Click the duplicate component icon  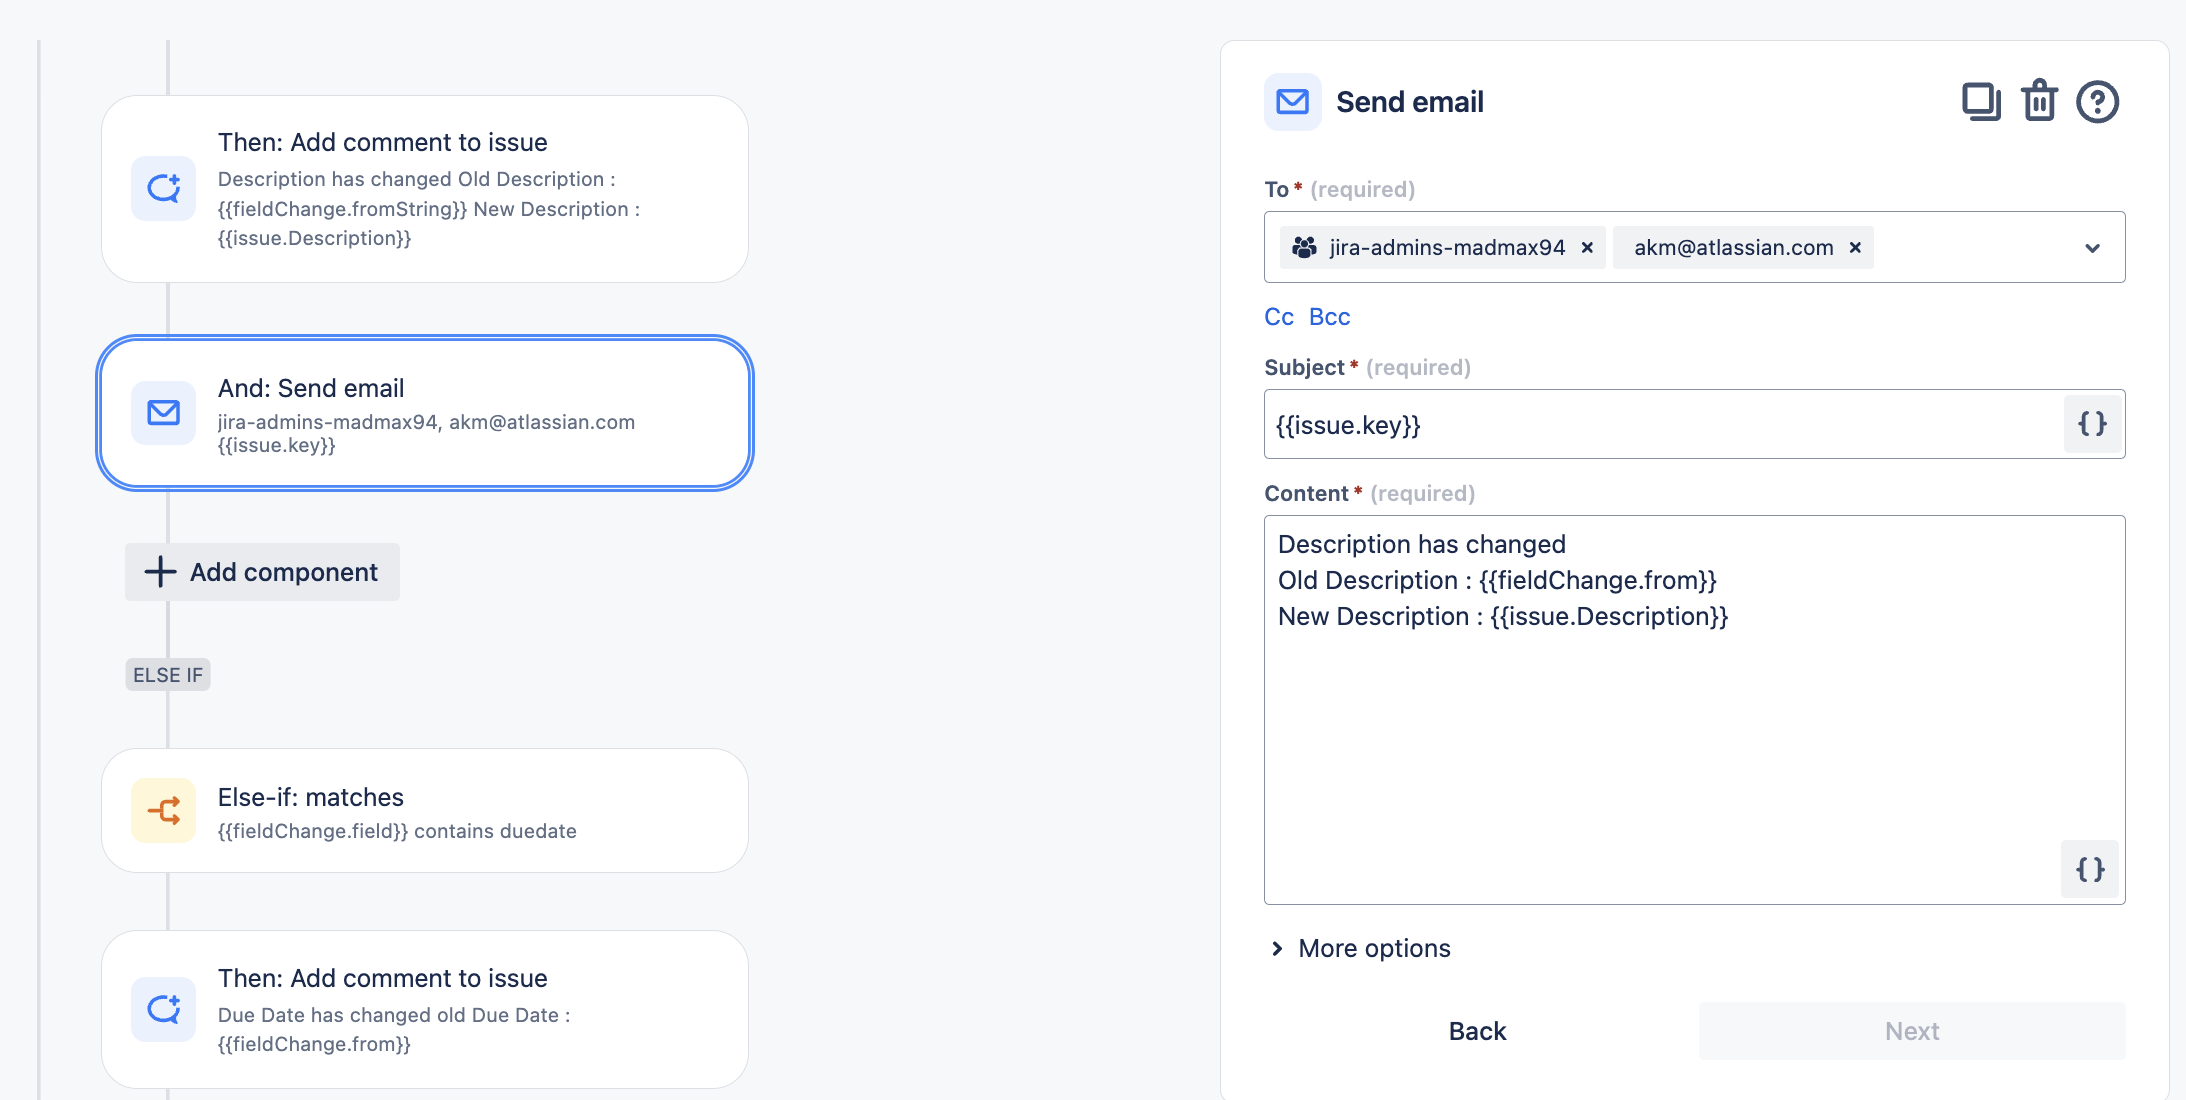[1980, 102]
